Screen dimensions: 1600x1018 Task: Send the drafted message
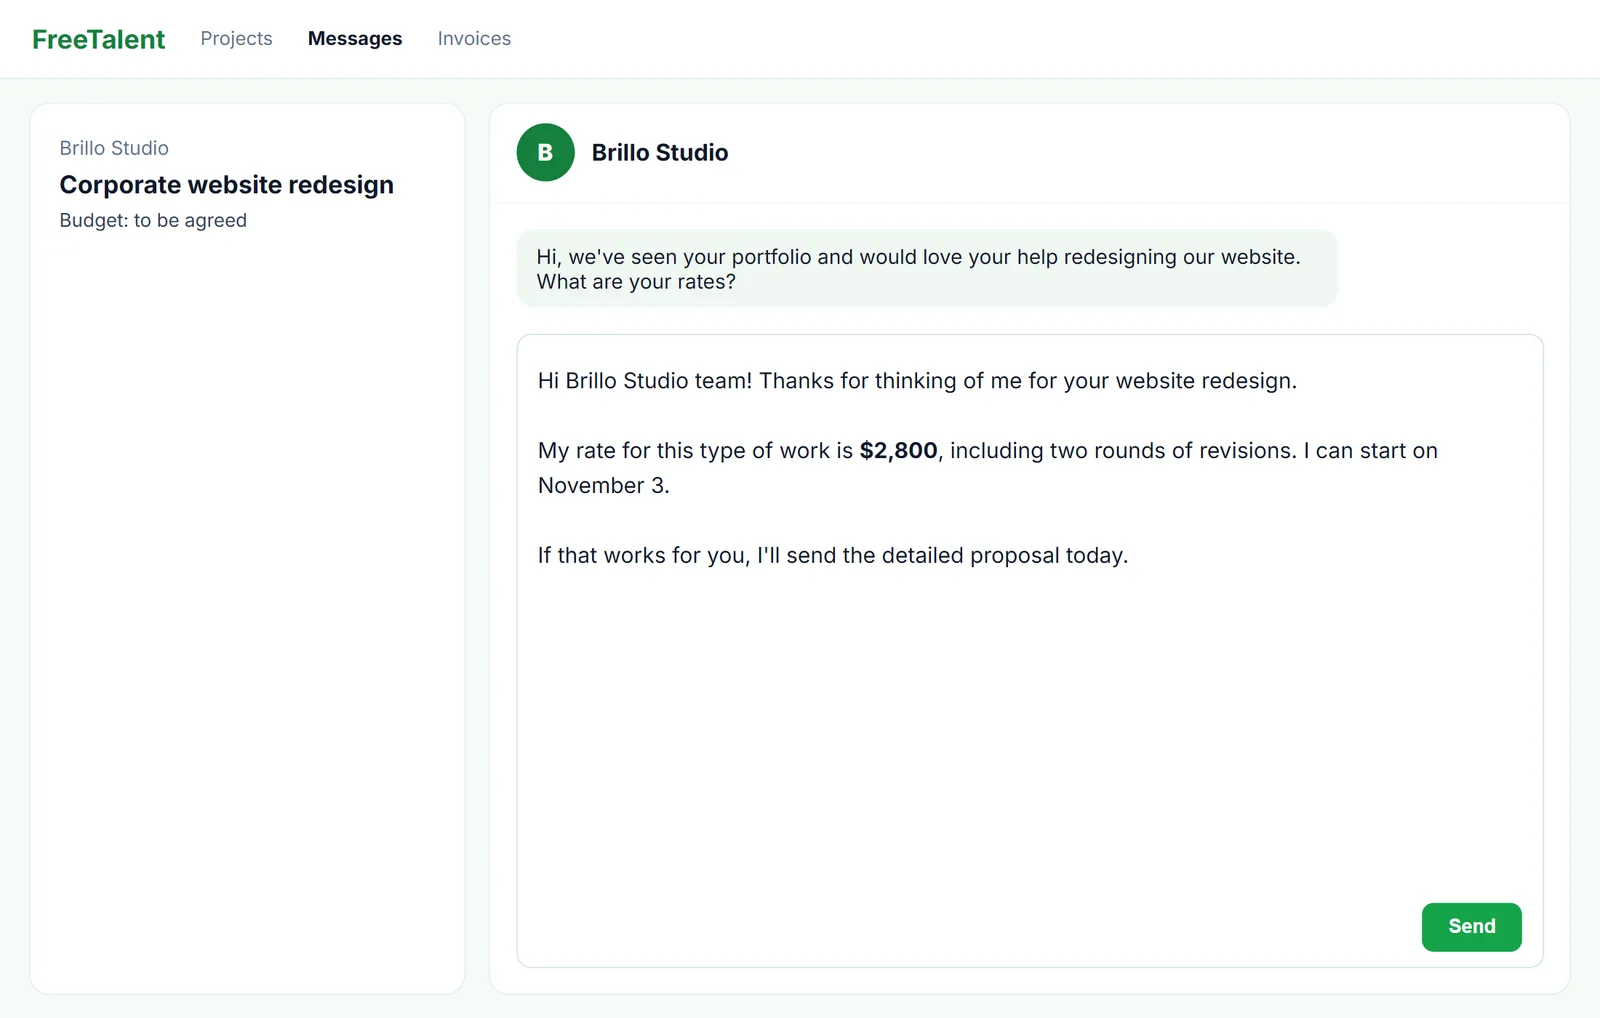[x=1471, y=927]
